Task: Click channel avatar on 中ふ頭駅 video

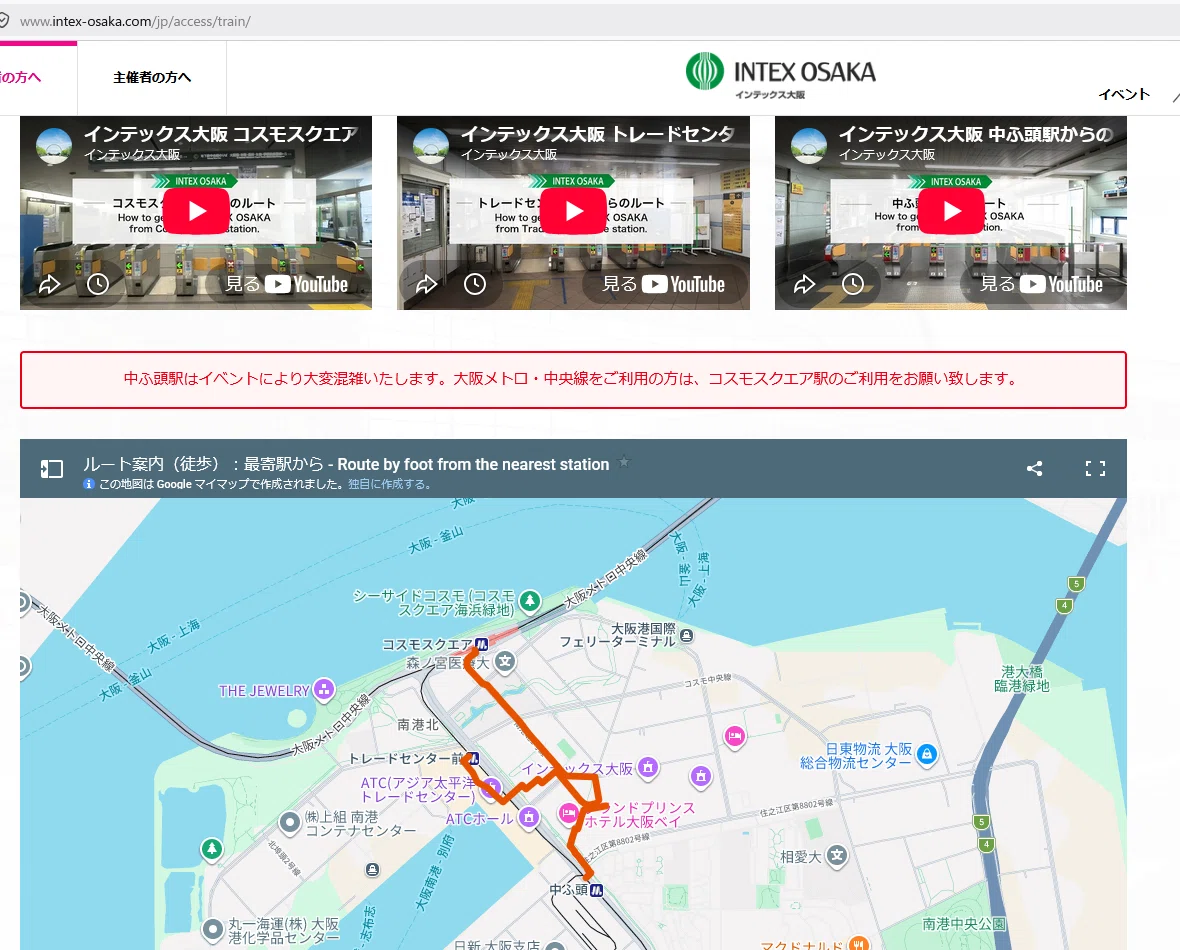Action: [809, 145]
